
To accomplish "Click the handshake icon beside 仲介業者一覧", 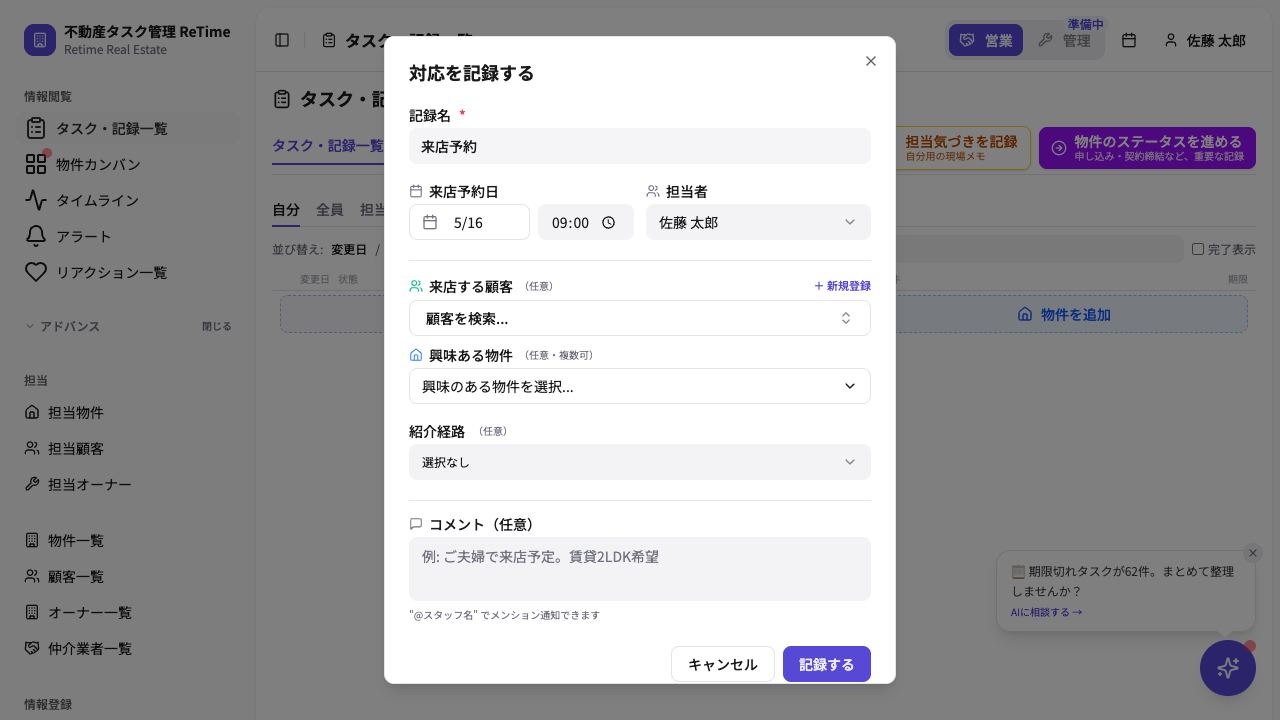I will point(32,648).
